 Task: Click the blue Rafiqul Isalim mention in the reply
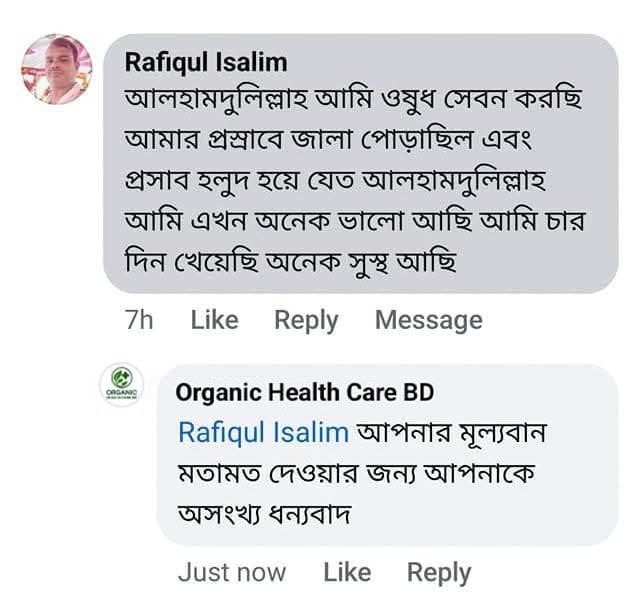point(263,432)
